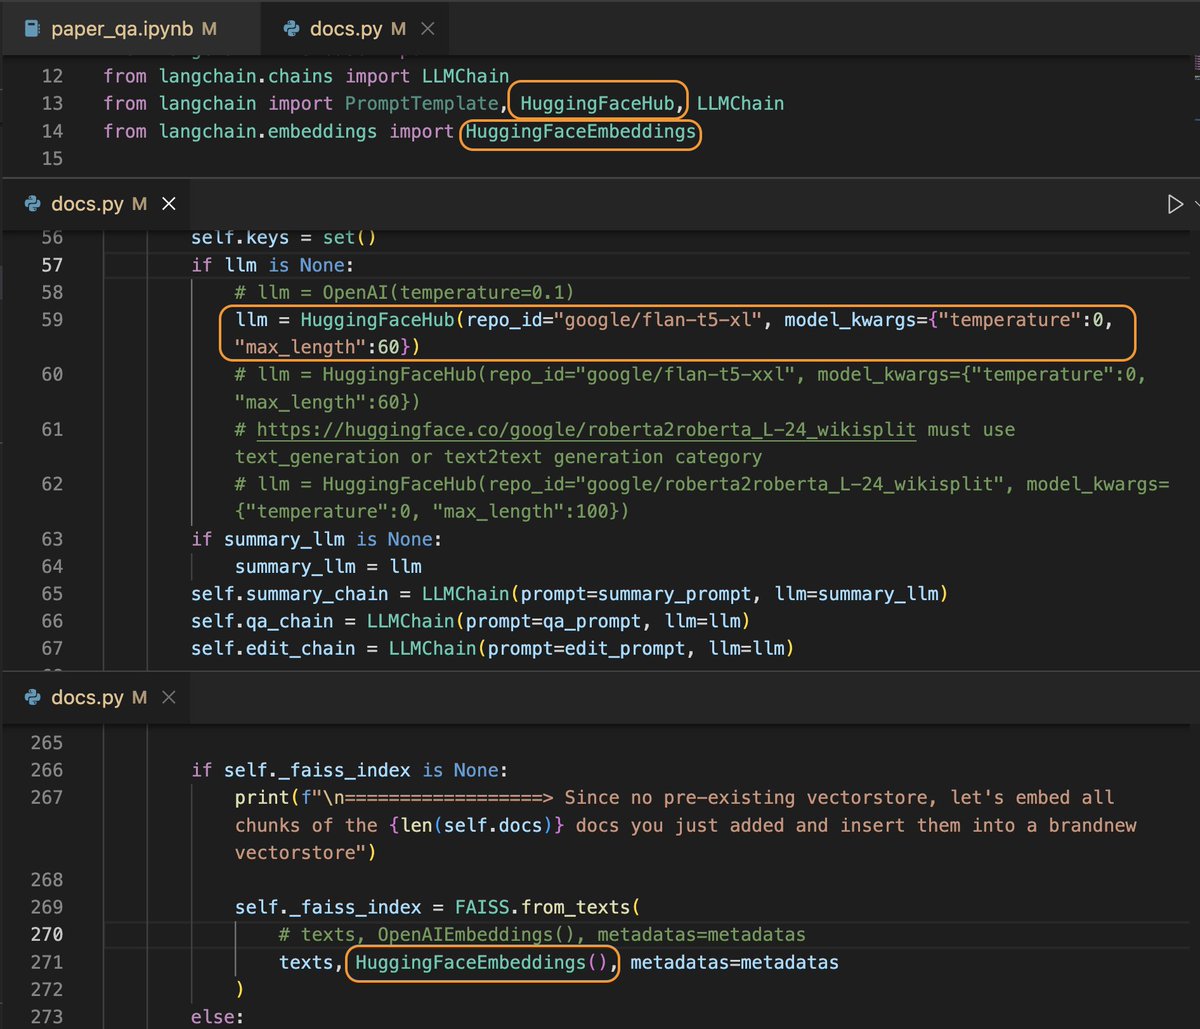Click line number 59 in the gutter

click(51, 320)
